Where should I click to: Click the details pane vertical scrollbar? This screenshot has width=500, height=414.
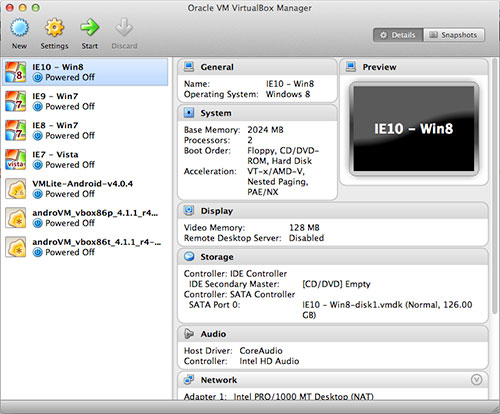pyautogui.click(x=495, y=187)
